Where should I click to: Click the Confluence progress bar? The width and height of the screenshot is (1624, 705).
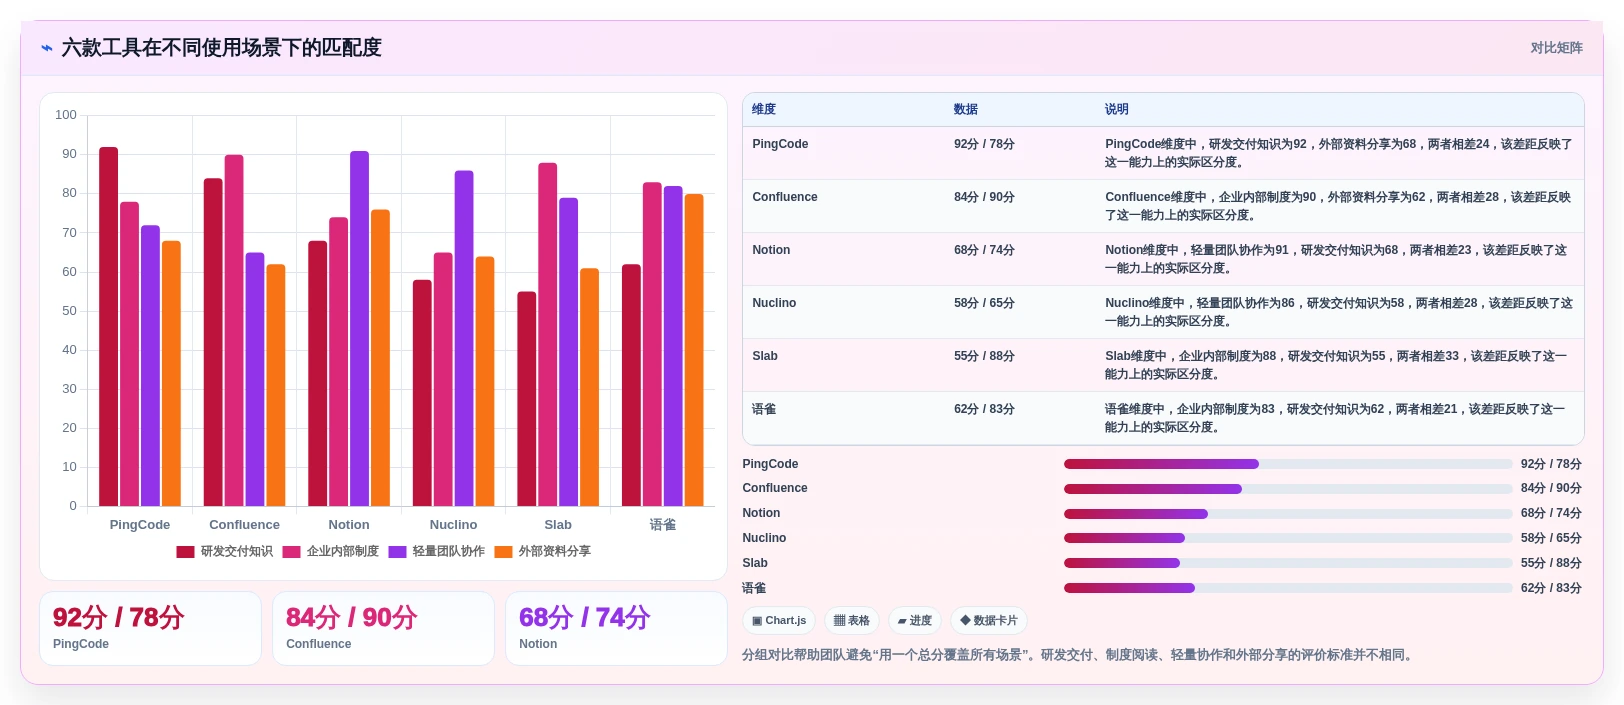click(1288, 489)
